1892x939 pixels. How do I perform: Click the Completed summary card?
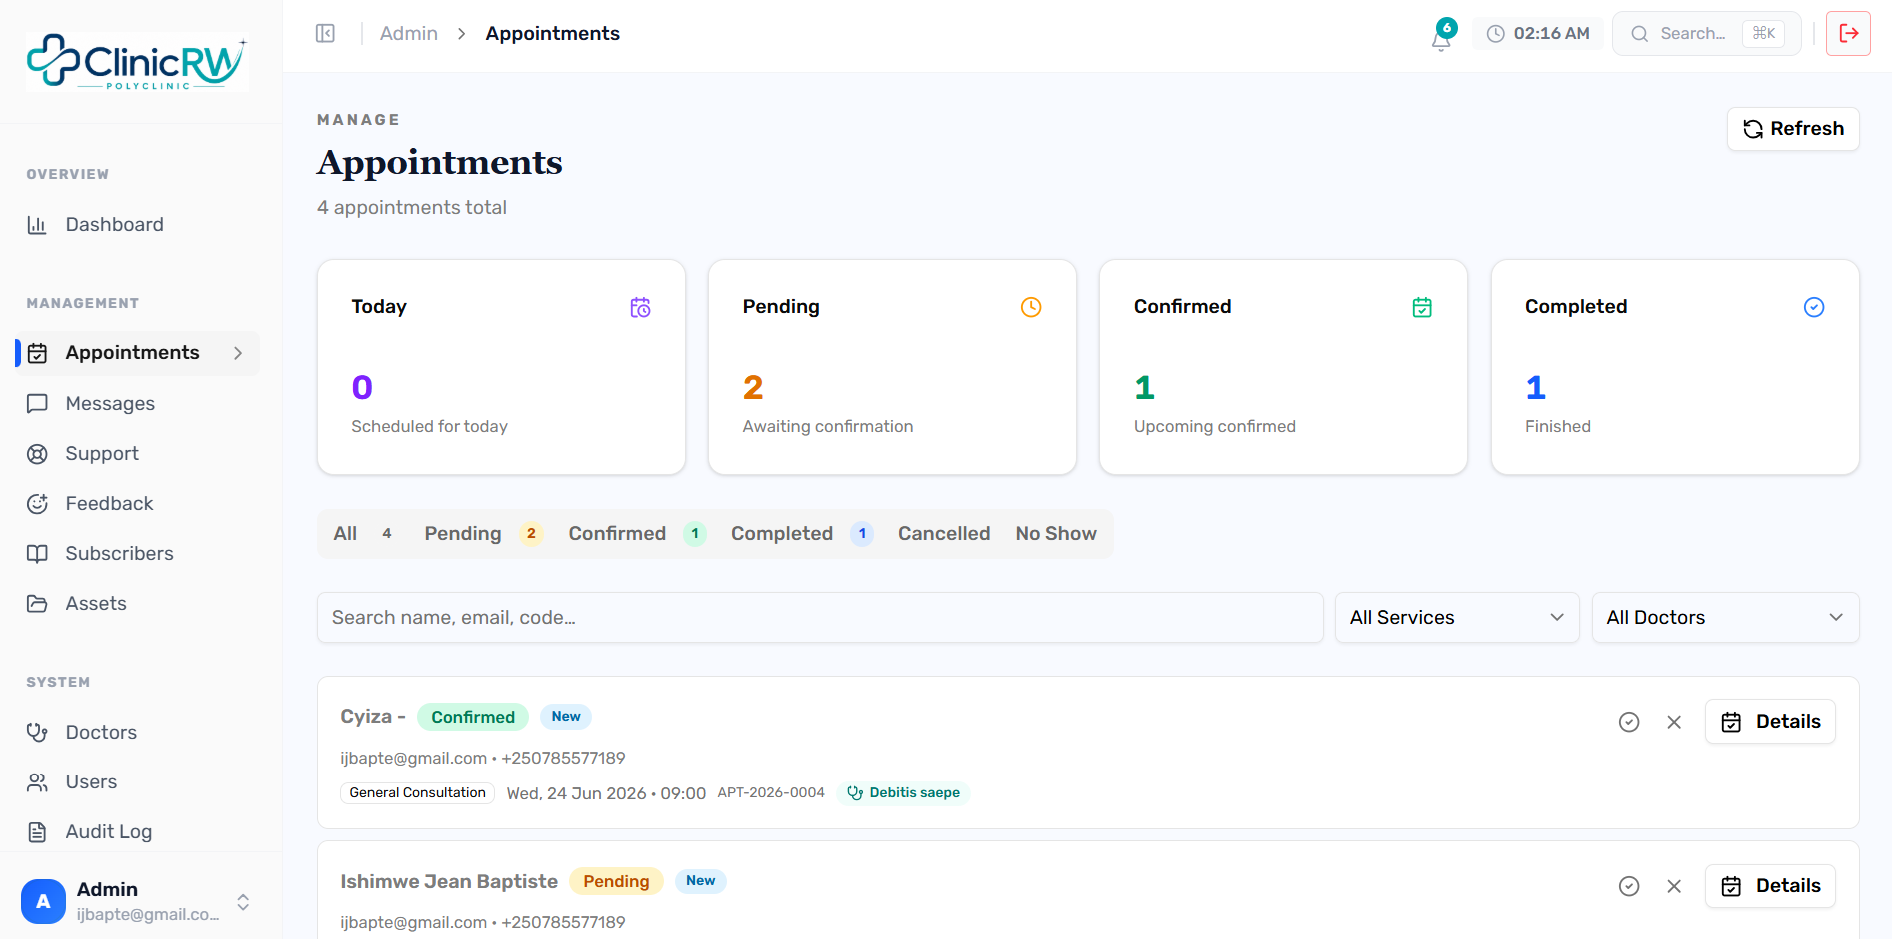pyautogui.click(x=1675, y=367)
